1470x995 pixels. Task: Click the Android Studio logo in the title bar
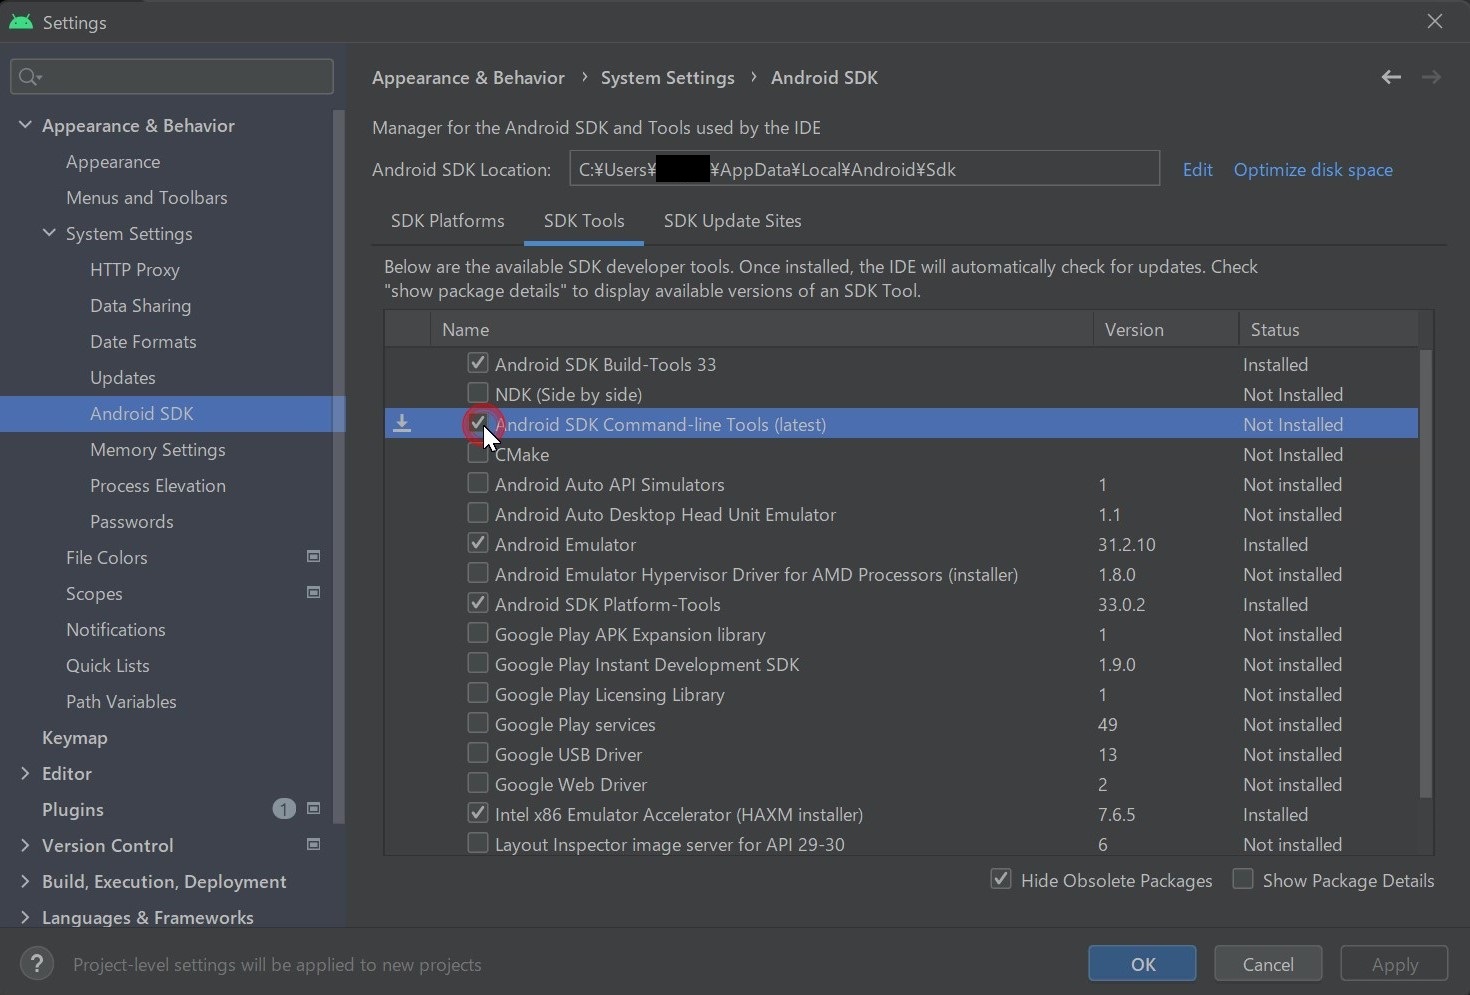(20, 21)
